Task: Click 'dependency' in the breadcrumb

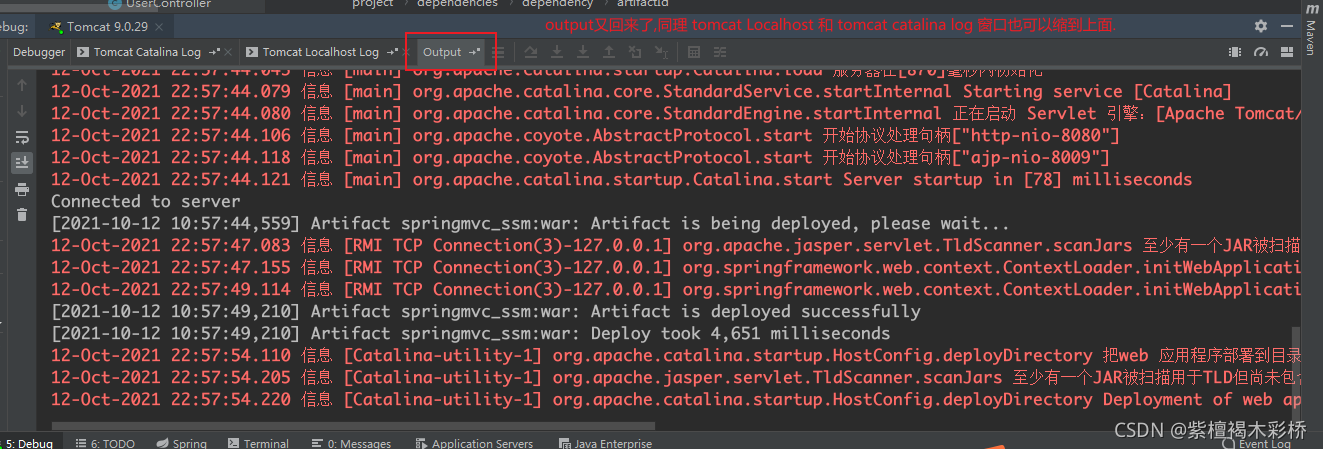Action: click(557, 4)
